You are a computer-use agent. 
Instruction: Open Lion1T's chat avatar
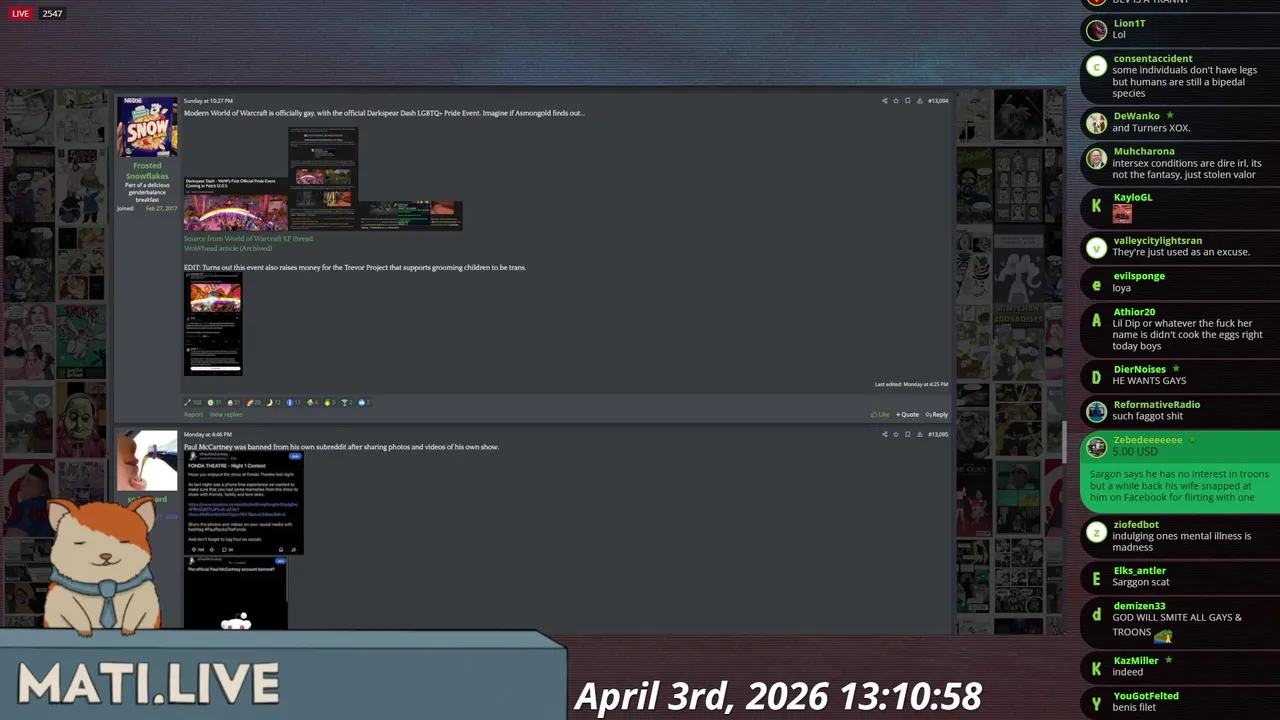(1097, 31)
